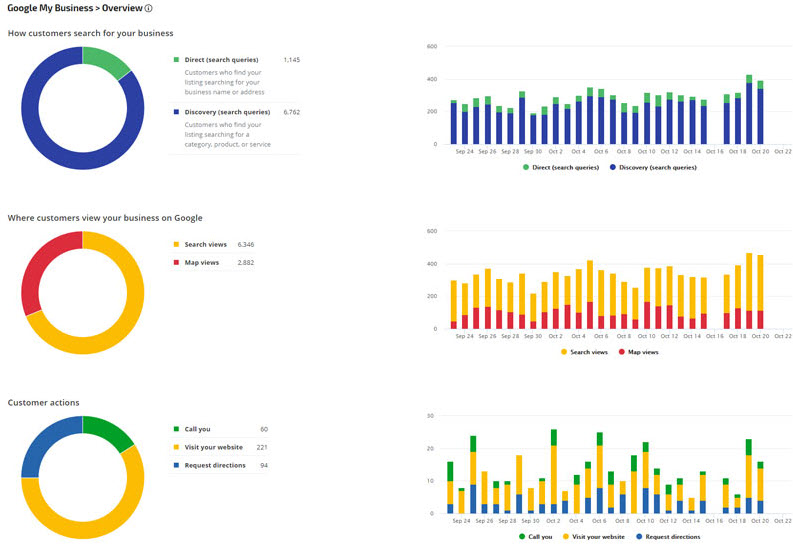Click the Visit your website row beside the donut
The width and height of the screenshot is (793, 551).
(213, 447)
